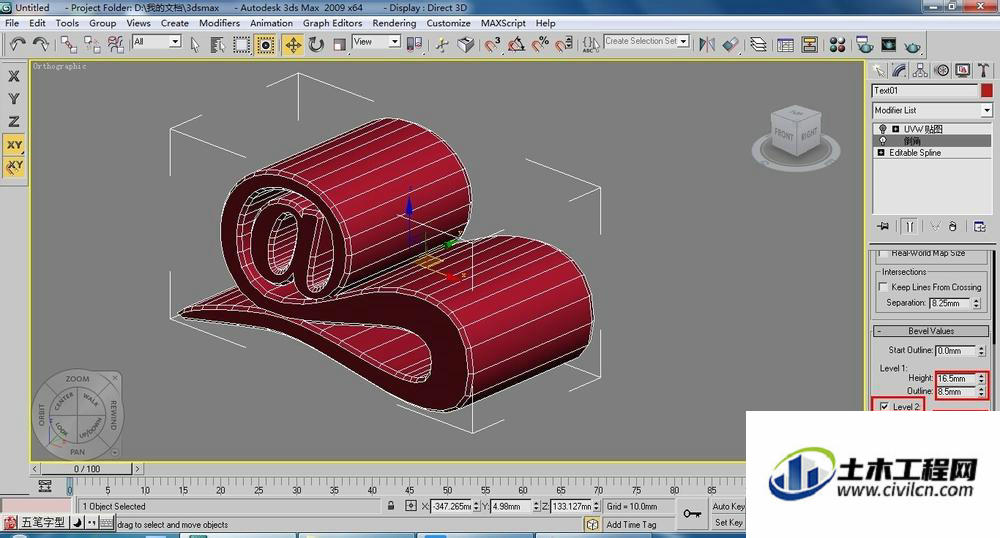The width and height of the screenshot is (1000, 538).
Task: Toggle the 3D Snaps magnet icon
Action: click(492, 44)
